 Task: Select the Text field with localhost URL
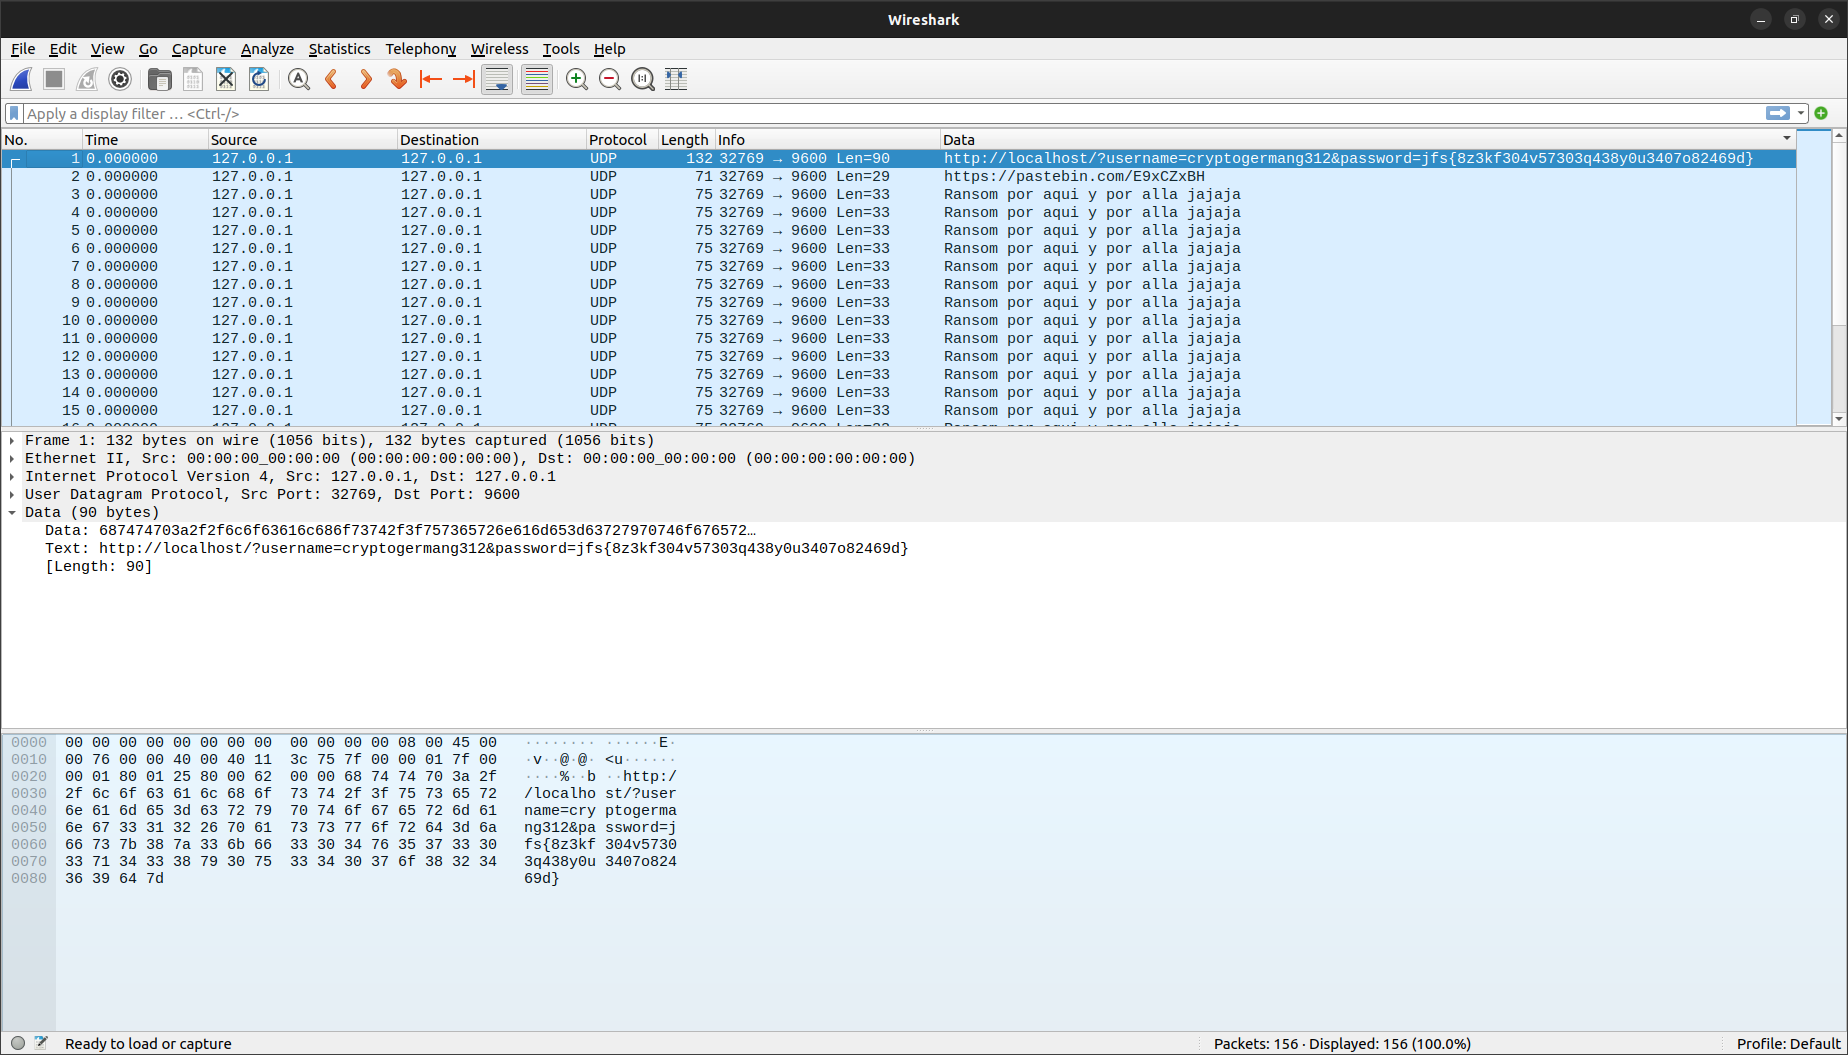tap(476, 548)
